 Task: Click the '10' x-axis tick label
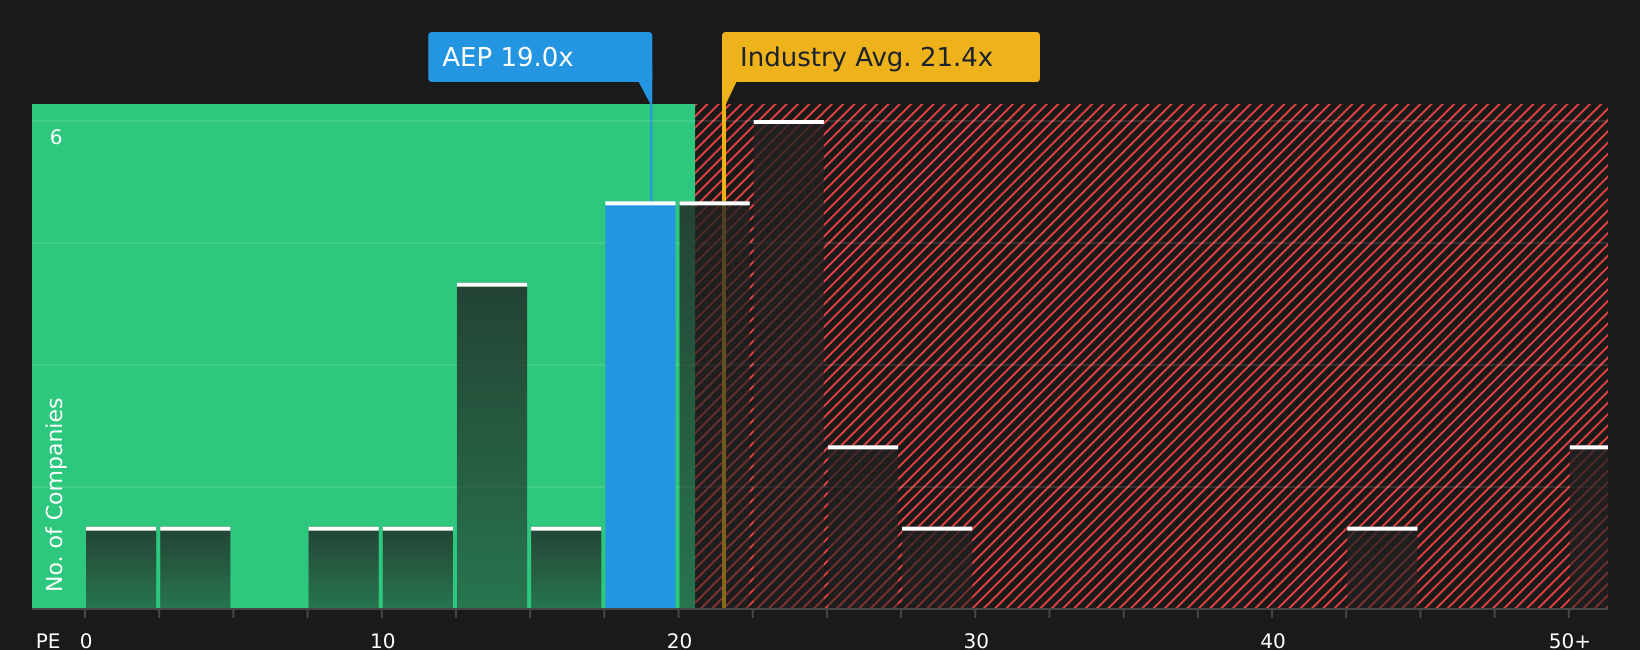[x=383, y=641]
